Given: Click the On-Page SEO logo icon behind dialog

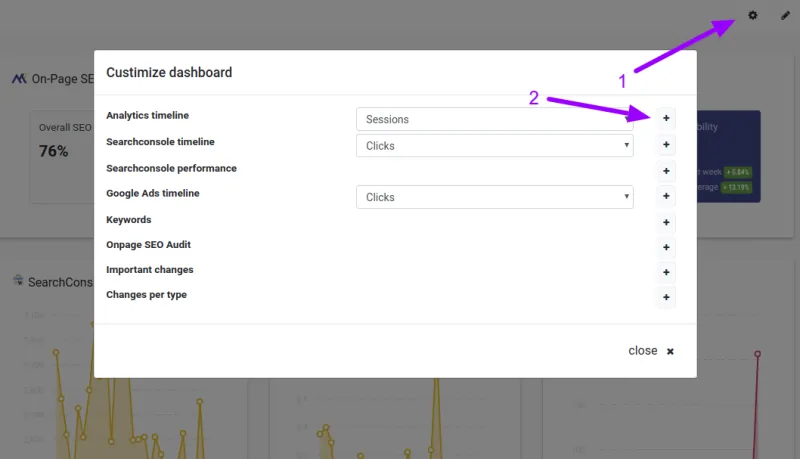Looking at the screenshot, I should click(x=19, y=79).
